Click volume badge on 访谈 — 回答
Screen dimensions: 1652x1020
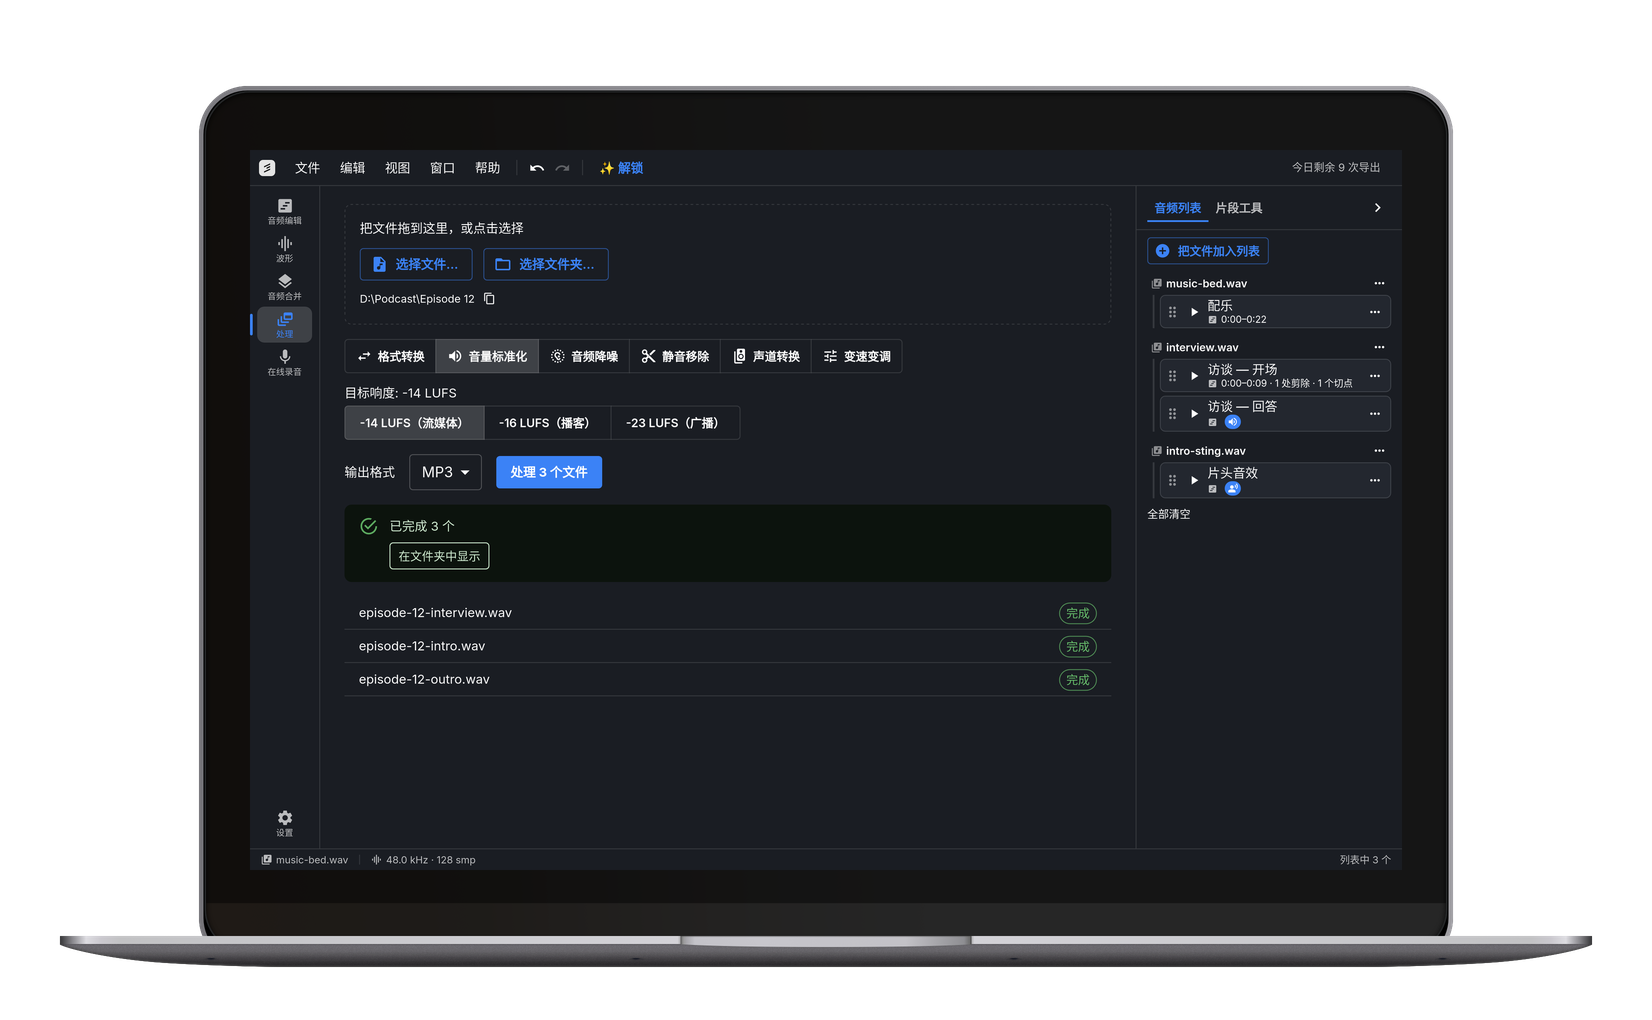point(1233,422)
